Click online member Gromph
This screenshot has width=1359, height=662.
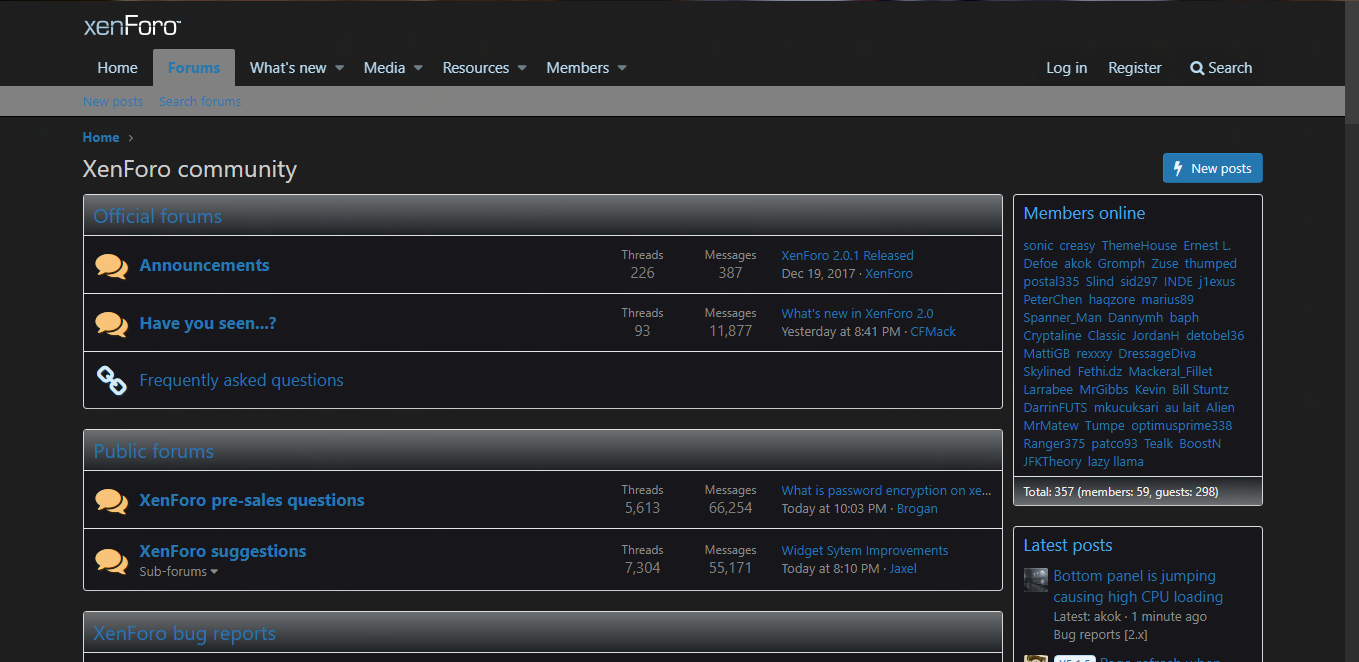point(1121,263)
